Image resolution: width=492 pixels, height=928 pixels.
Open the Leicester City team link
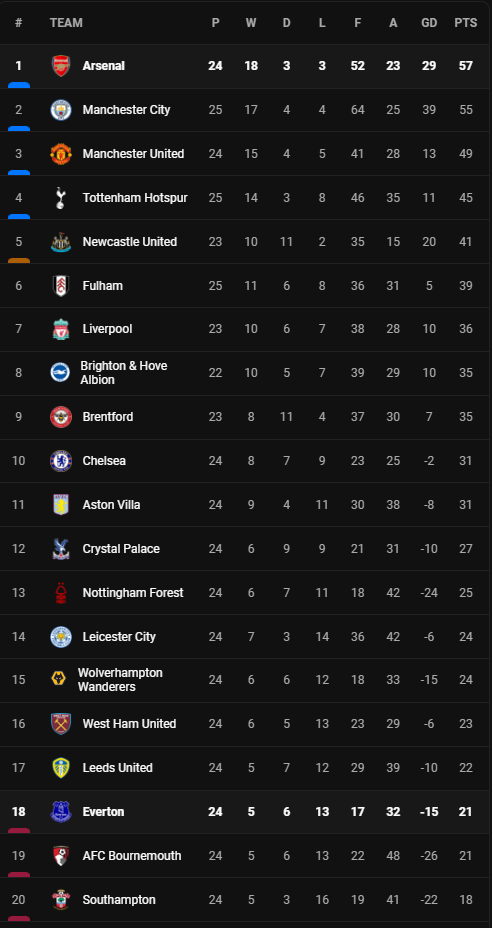point(119,637)
